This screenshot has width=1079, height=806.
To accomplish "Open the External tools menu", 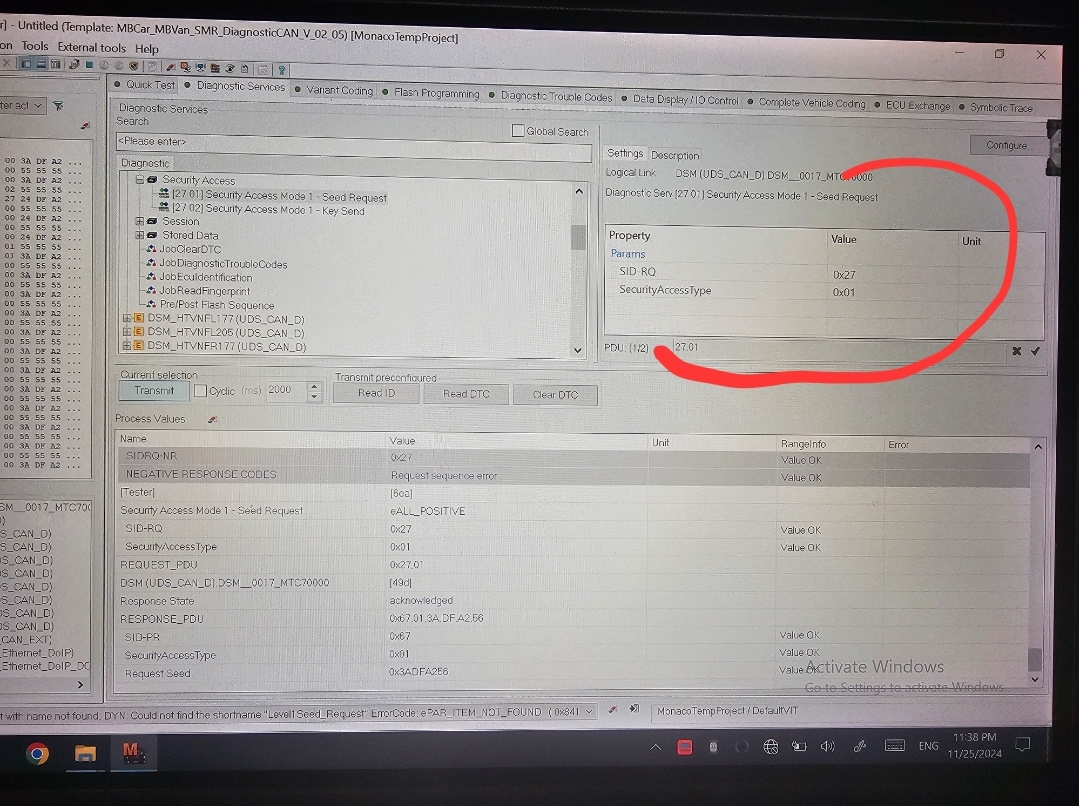I will tap(92, 47).
